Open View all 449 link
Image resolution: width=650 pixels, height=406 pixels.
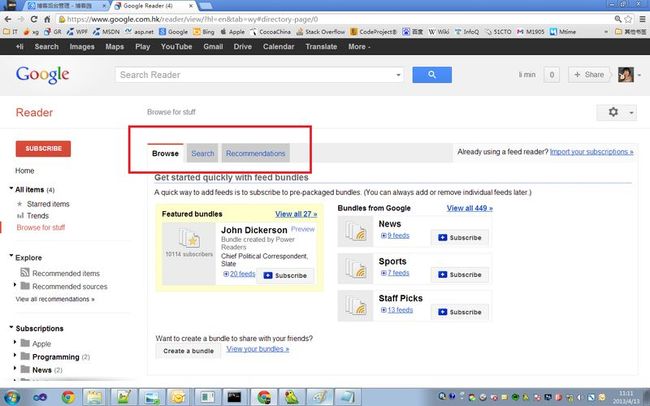470,208
